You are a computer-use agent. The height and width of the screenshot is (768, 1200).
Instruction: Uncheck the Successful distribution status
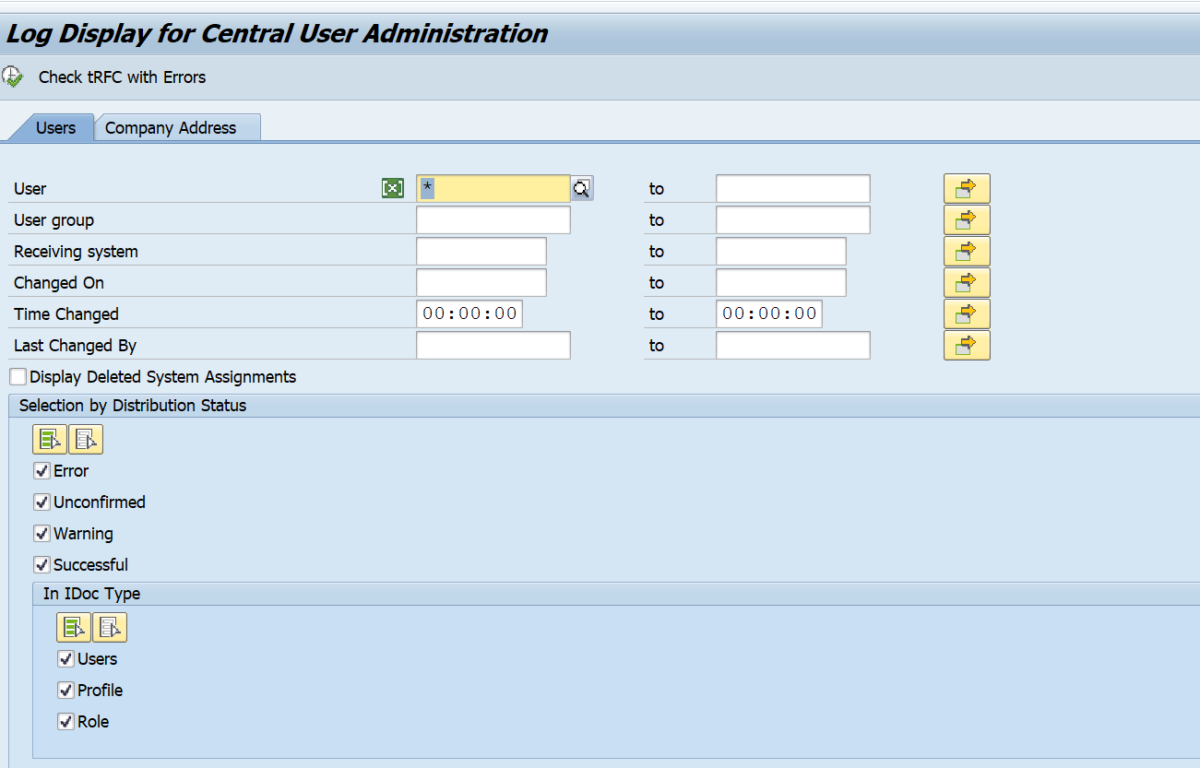pyautogui.click(x=41, y=564)
